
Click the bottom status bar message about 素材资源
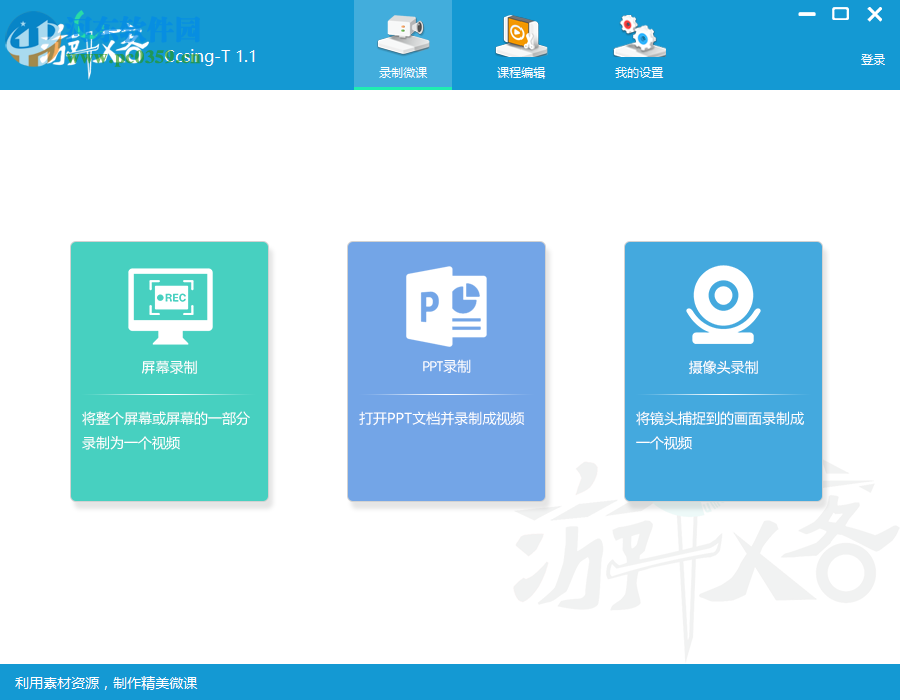[105, 683]
